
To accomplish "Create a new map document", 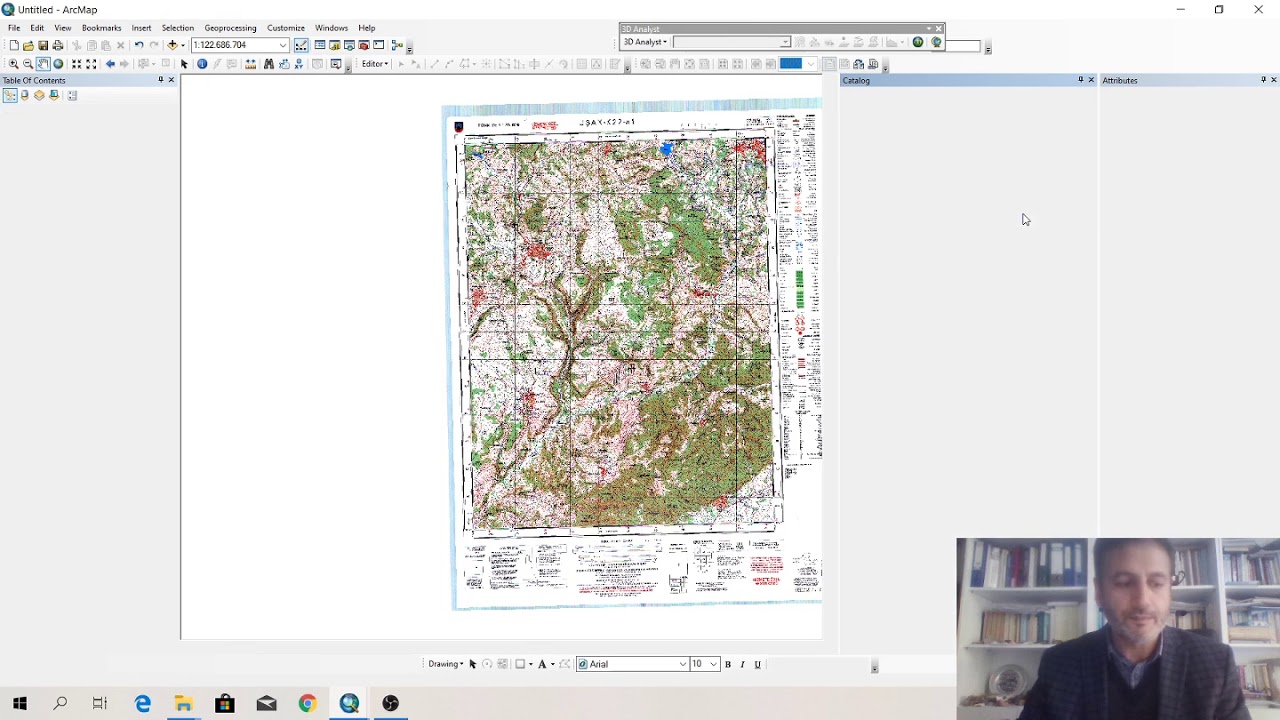I will pyautogui.click(x=14, y=45).
